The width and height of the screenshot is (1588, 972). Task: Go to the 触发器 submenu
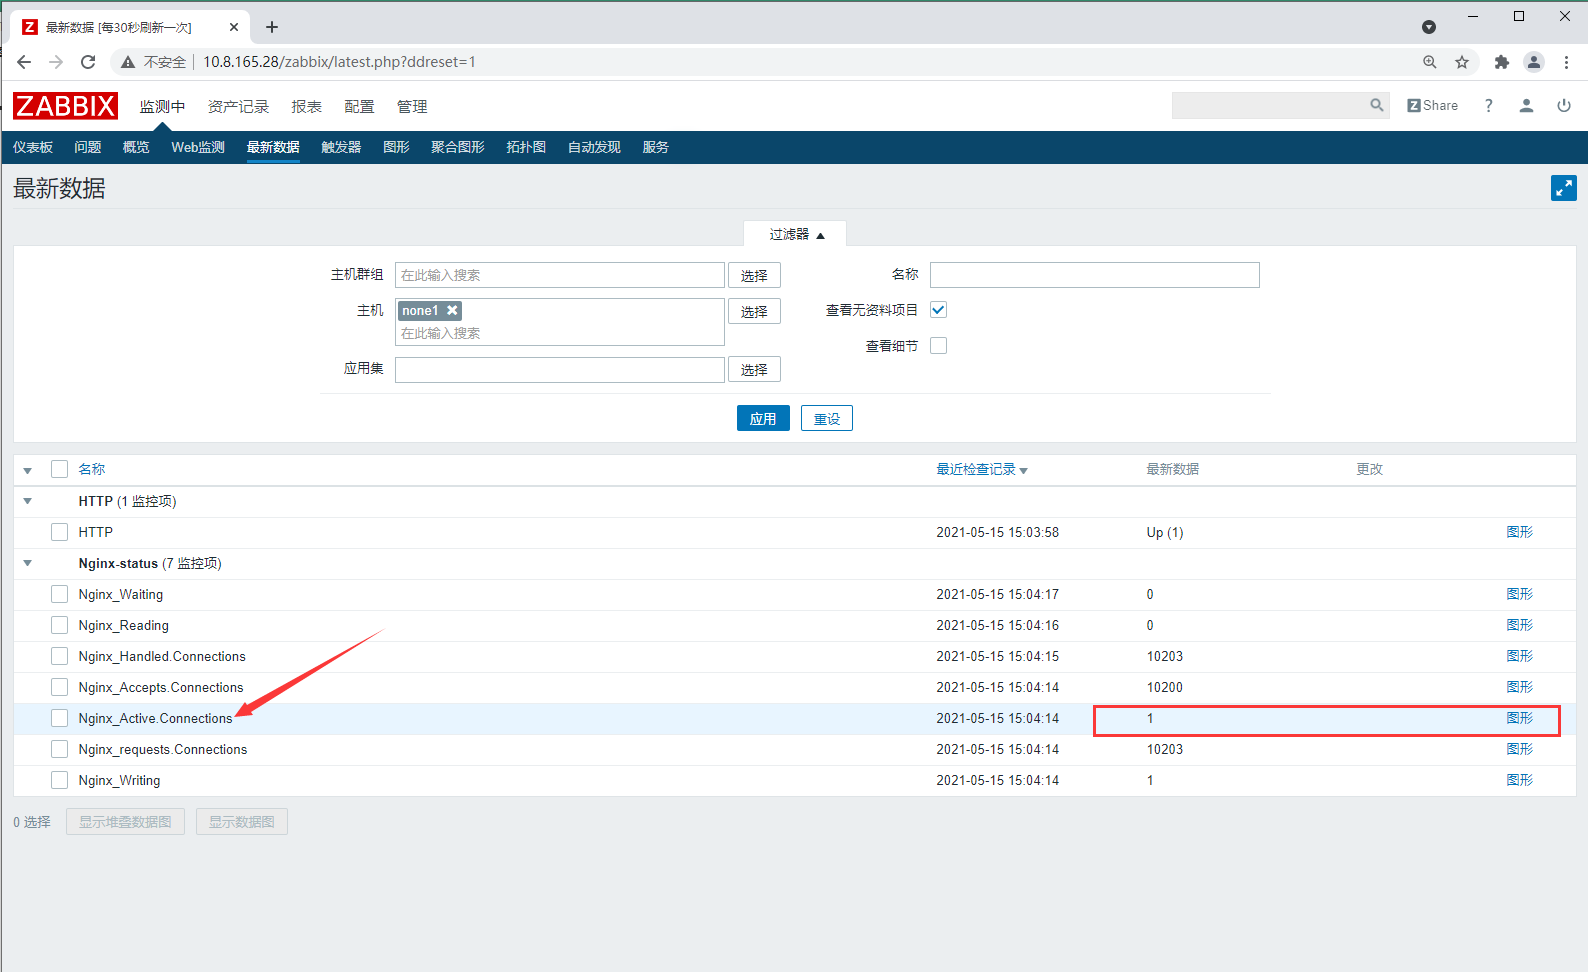click(341, 147)
